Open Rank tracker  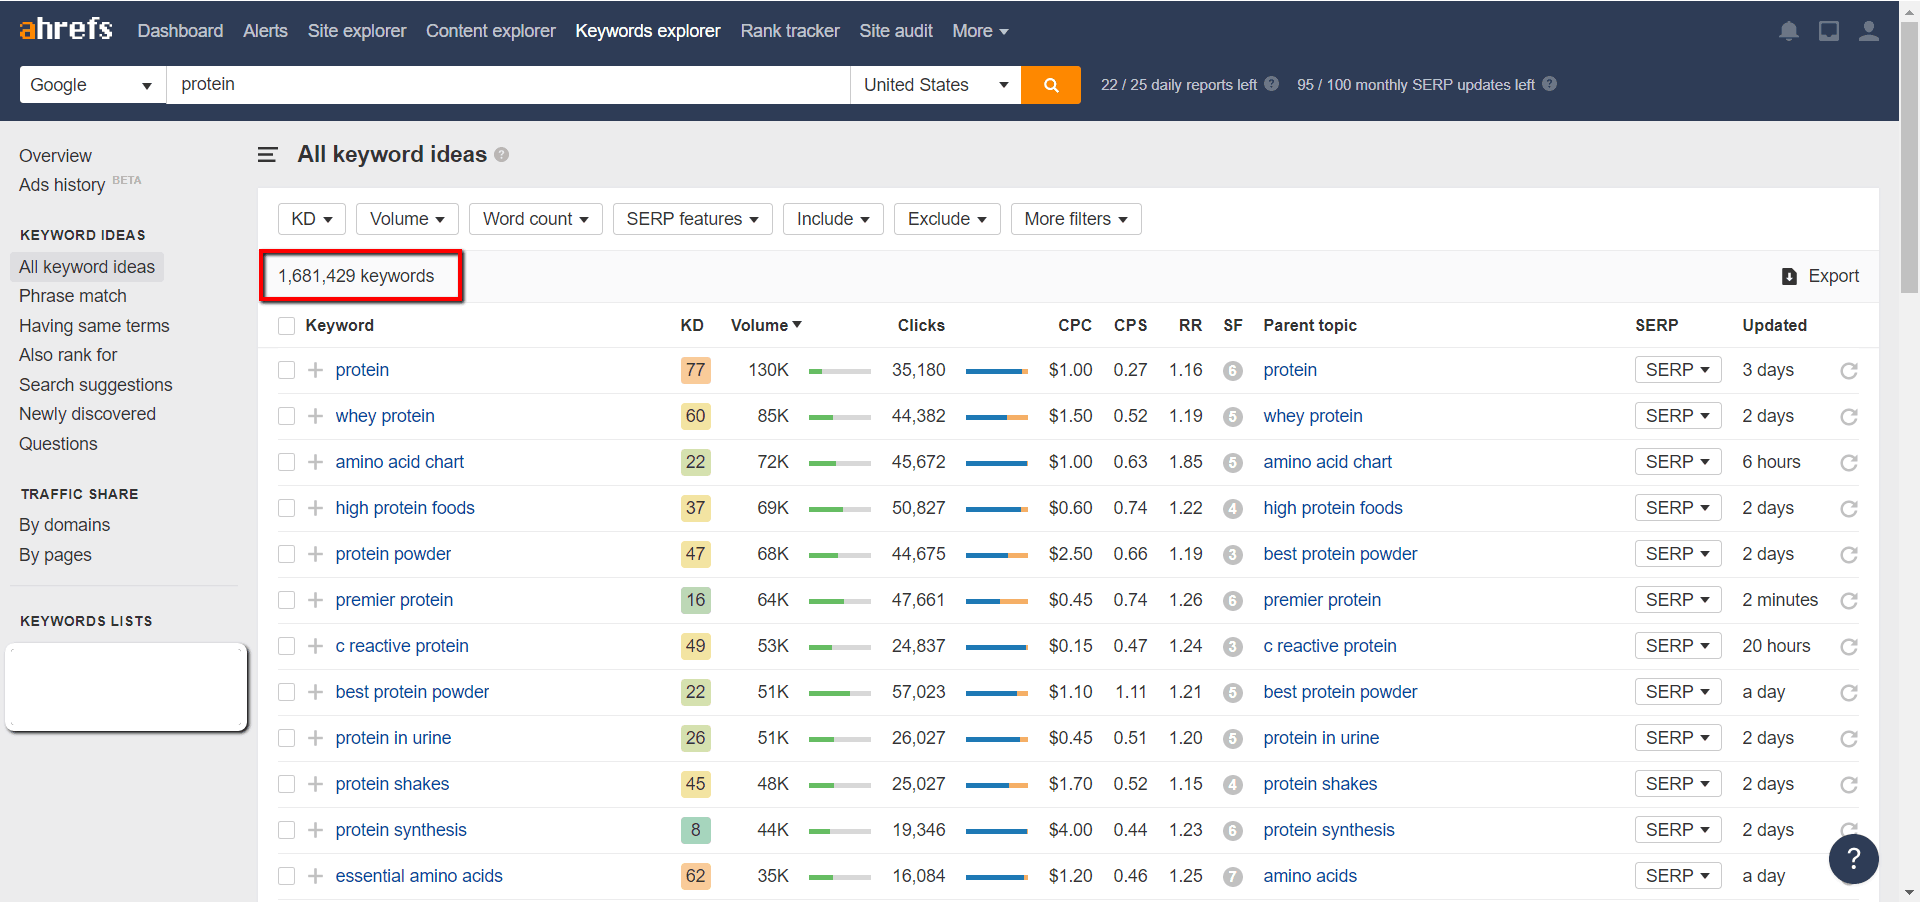pos(790,31)
